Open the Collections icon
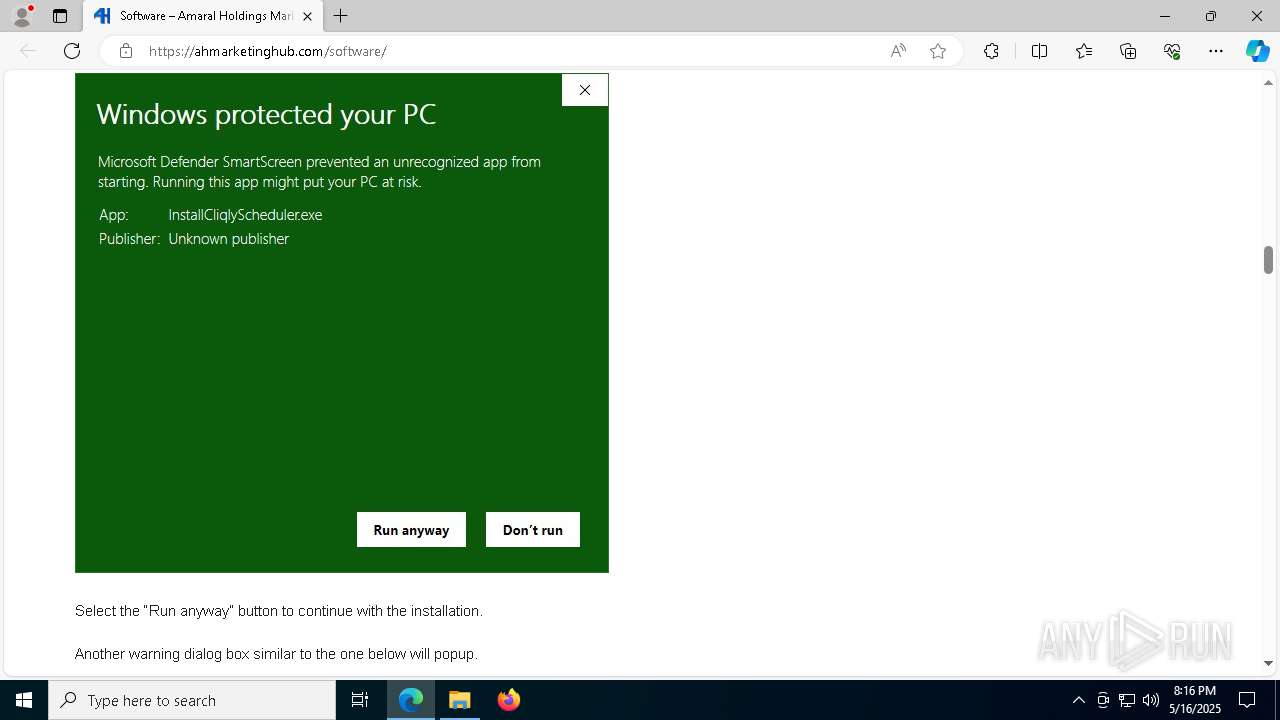1280x720 pixels. point(1128,51)
